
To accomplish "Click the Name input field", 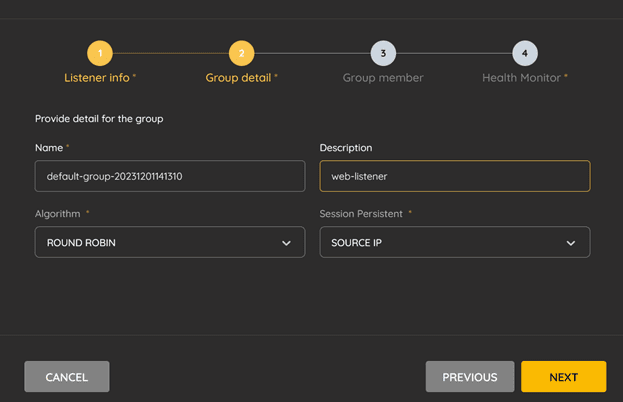I will click(170, 176).
